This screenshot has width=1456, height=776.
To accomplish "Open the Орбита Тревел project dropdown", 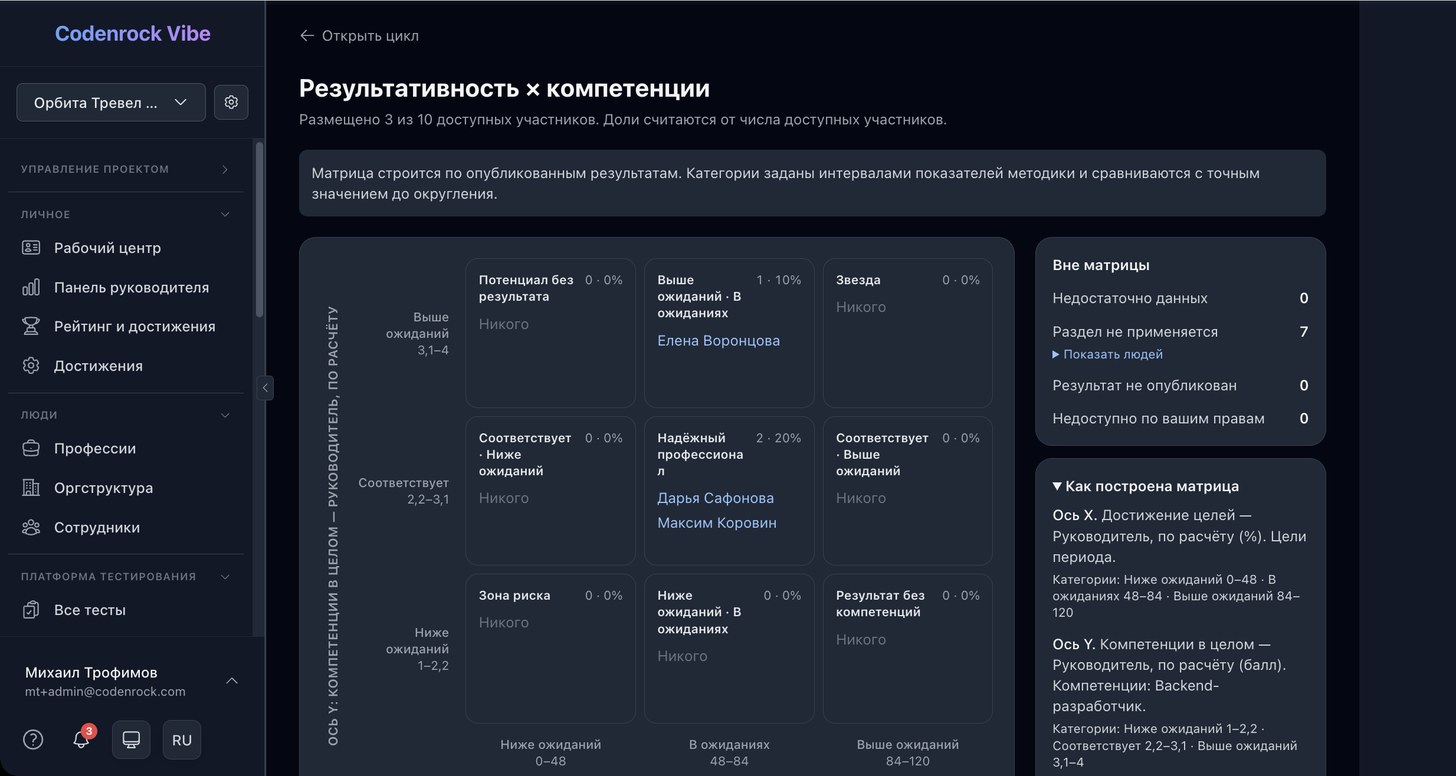I will [111, 102].
